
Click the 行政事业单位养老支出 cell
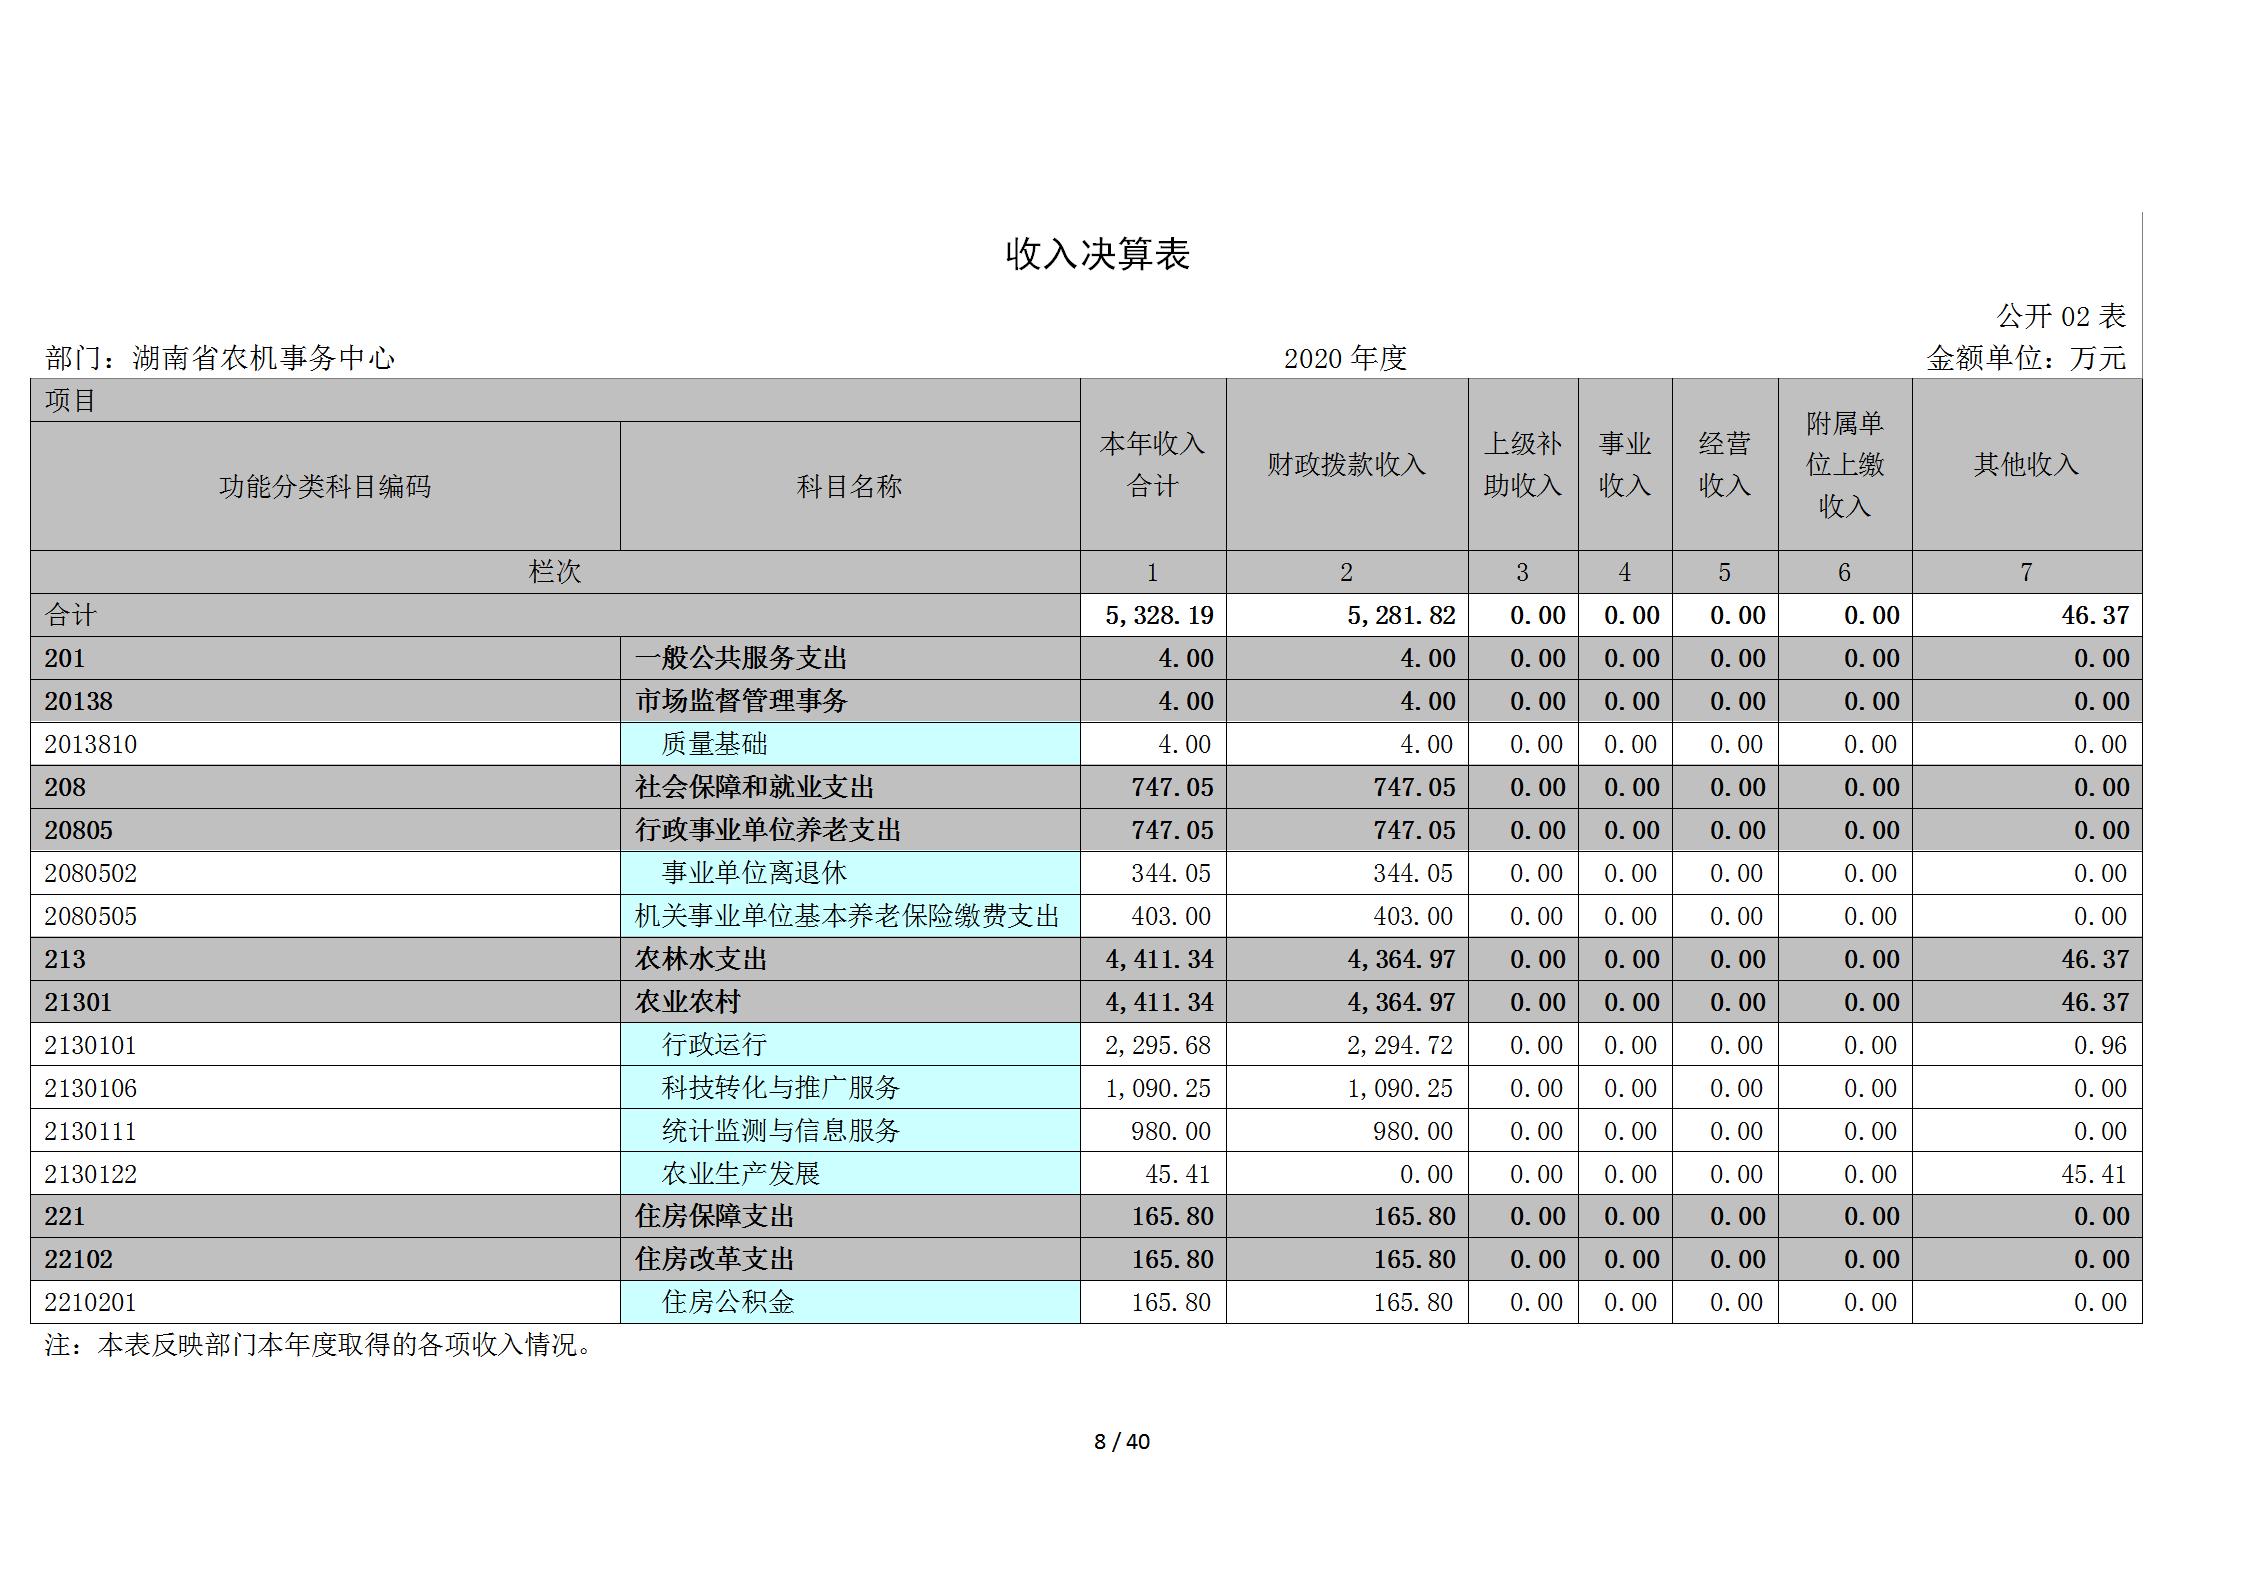click(x=850, y=830)
